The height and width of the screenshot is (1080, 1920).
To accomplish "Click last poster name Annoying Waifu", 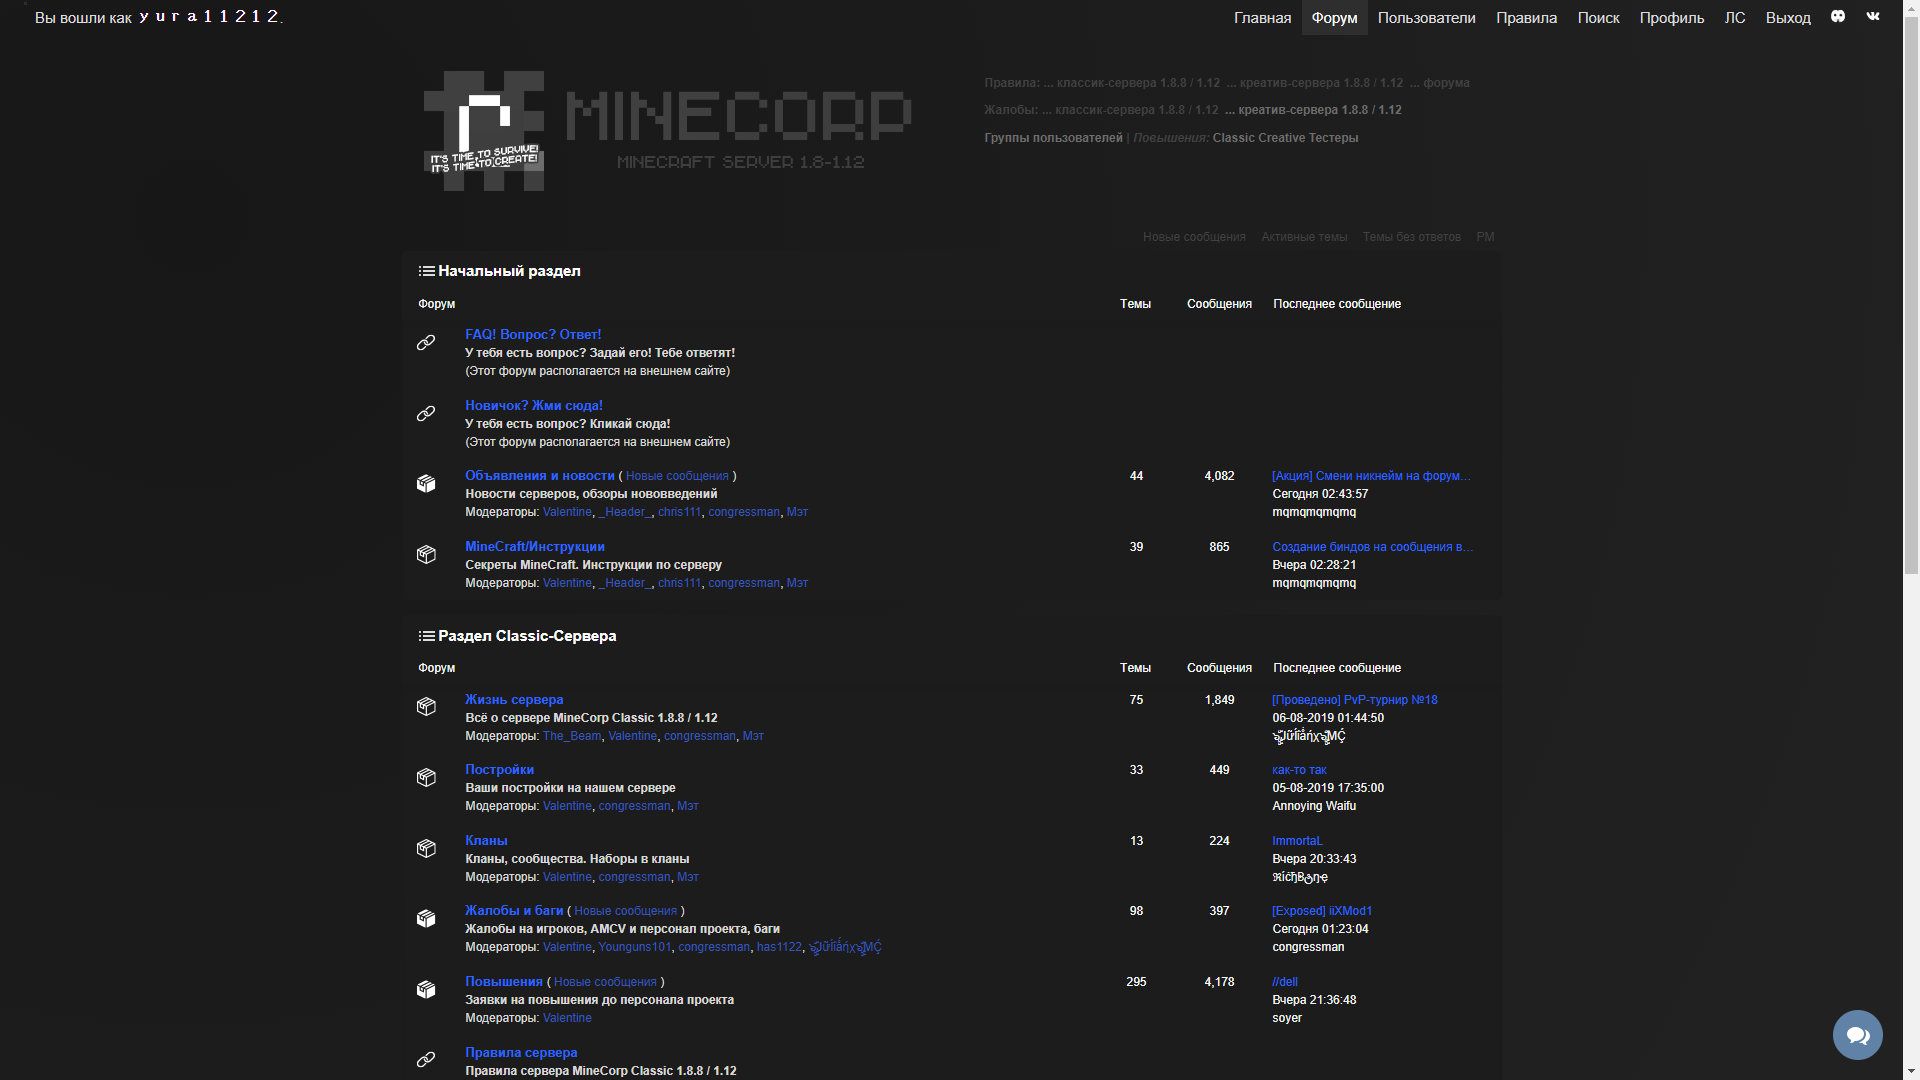I will (x=1314, y=806).
